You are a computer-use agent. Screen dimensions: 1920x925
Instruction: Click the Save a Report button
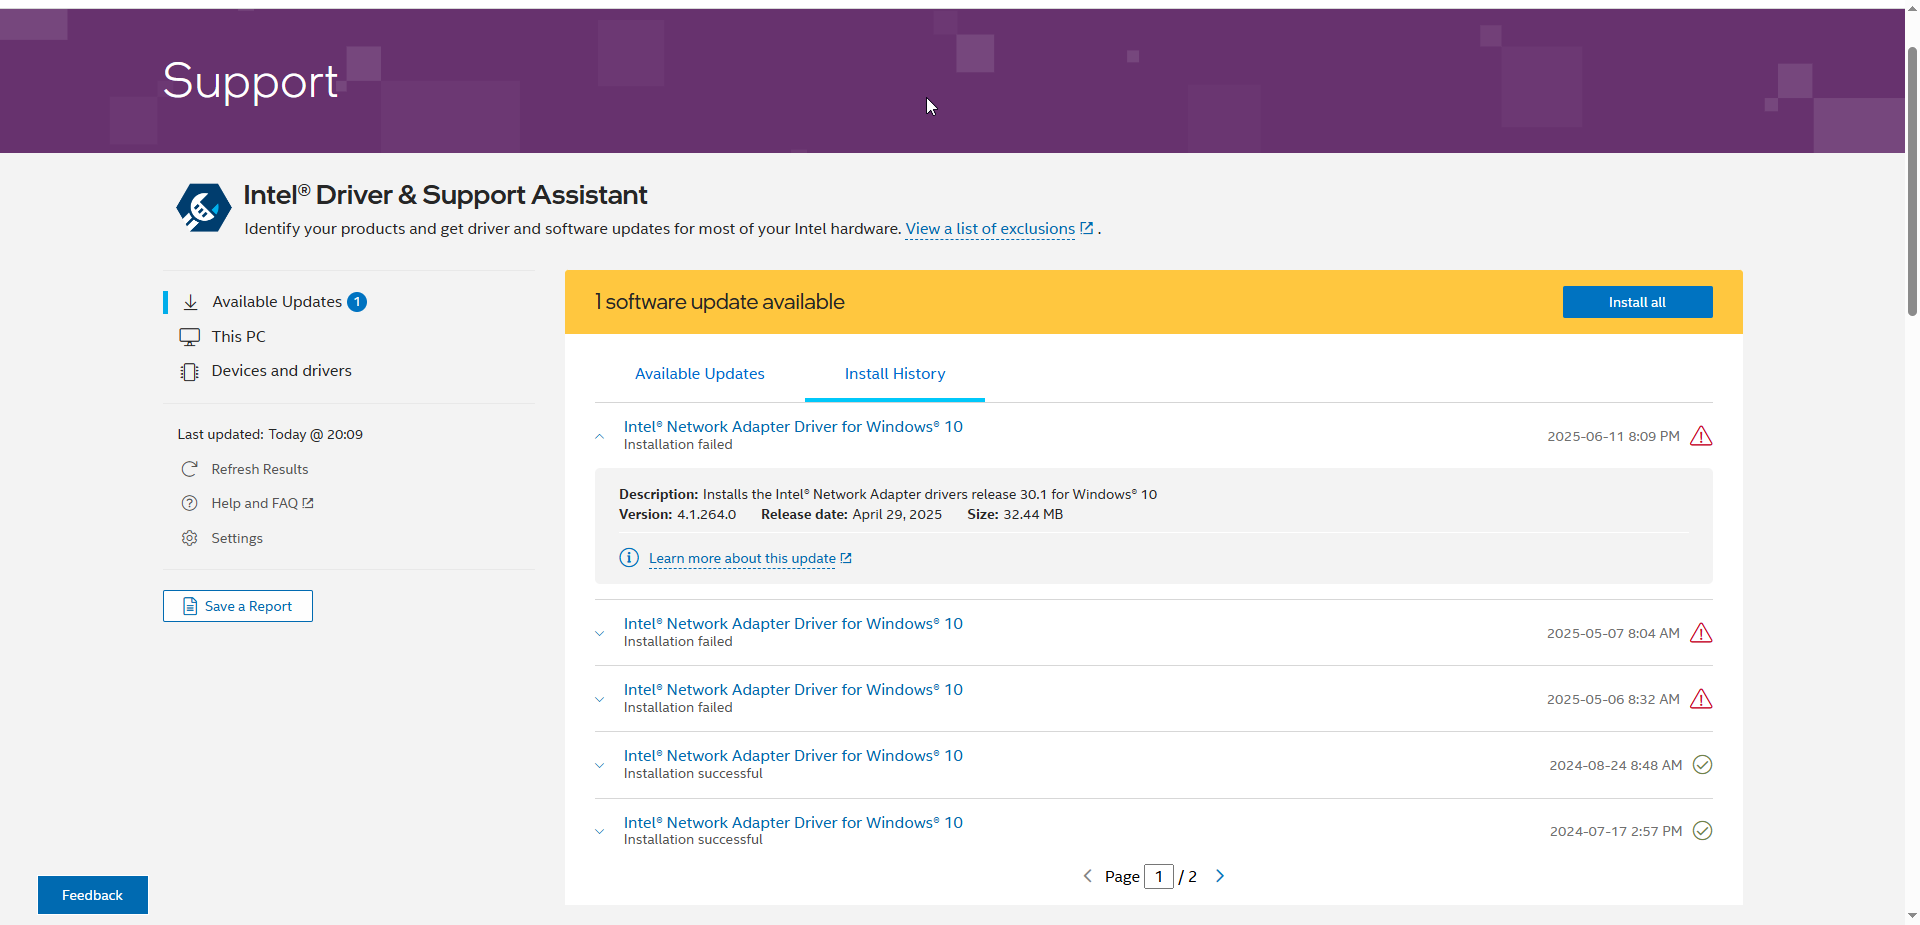pyautogui.click(x=238, y=606)
